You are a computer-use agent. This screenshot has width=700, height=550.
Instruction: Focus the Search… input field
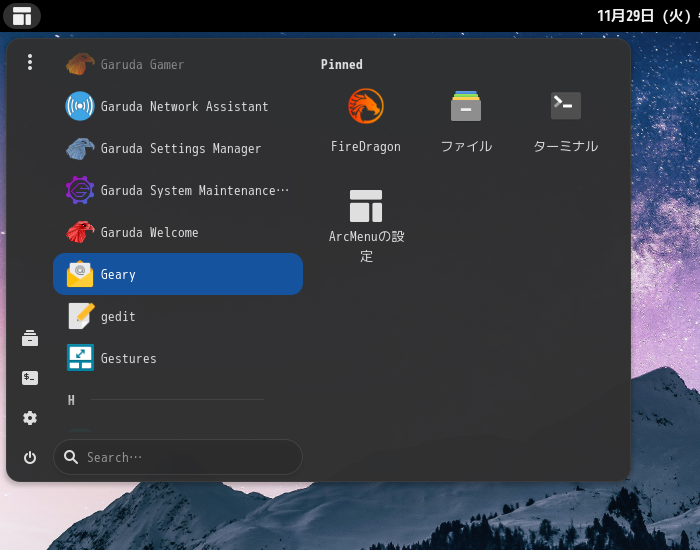click(178, 457)
